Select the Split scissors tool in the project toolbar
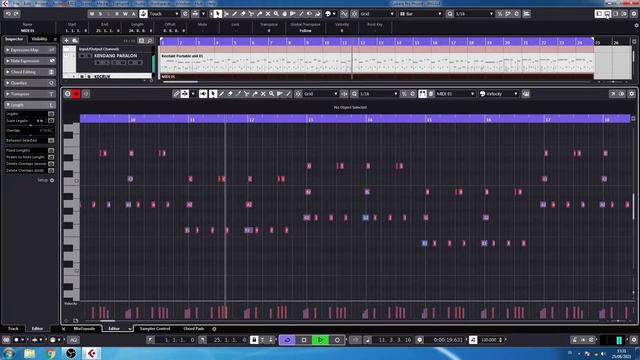 coord(251,13)
